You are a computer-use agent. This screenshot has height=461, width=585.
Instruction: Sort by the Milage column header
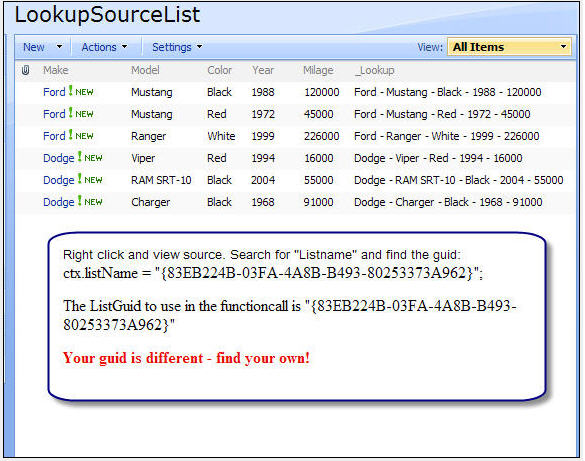tap(318, 70)
